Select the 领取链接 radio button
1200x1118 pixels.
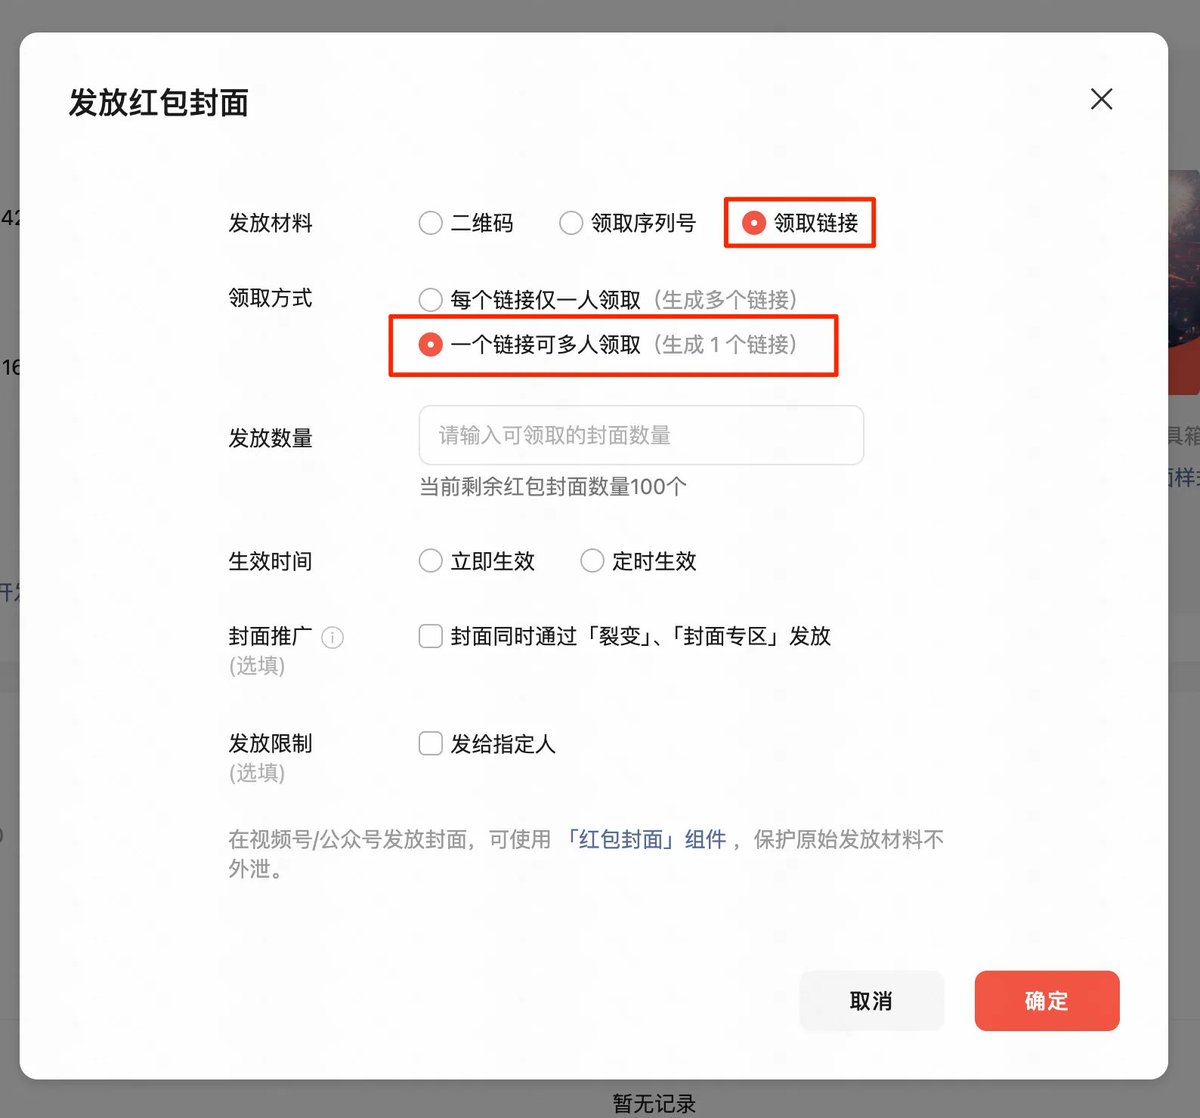pyautogui.click(x=754, y=223)
